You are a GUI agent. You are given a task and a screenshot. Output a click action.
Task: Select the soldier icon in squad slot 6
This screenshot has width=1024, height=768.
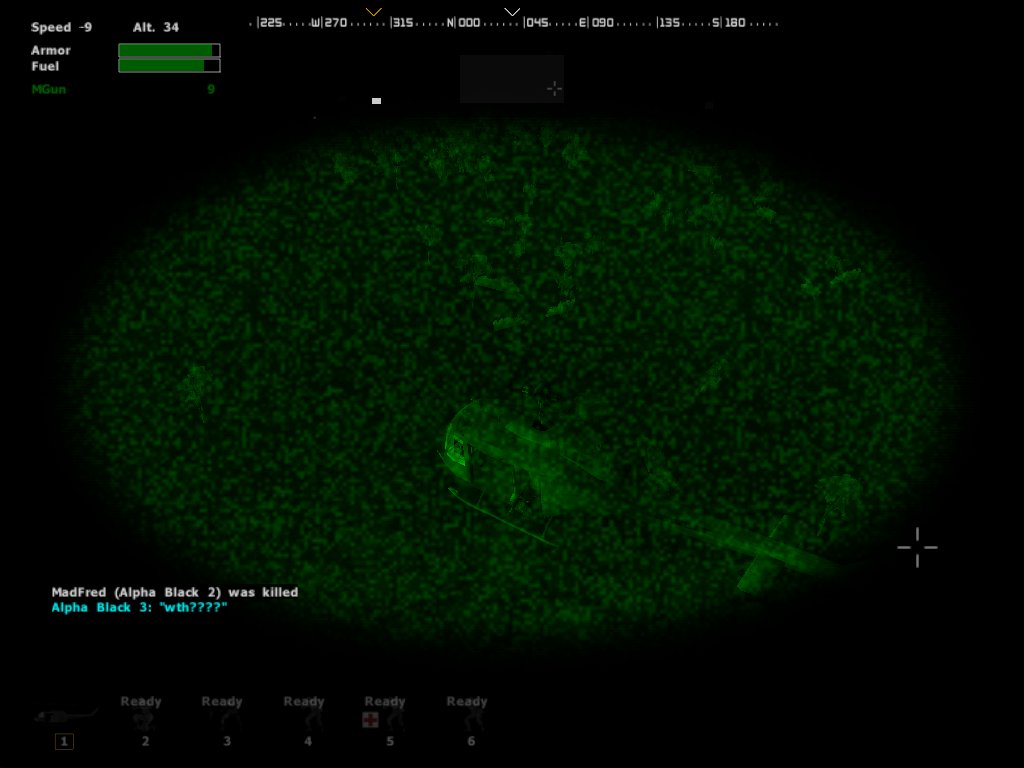(x=476, y=720)
